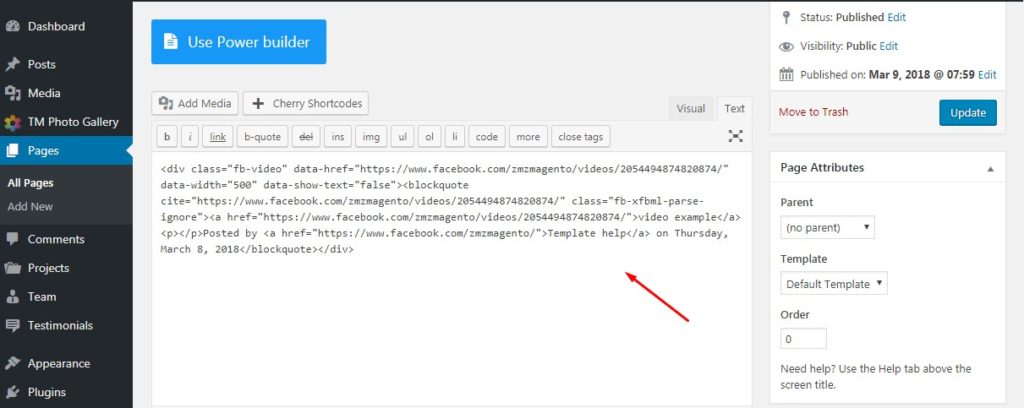Click the Appearance brush icon
Viewport: 1024px width, 408px height.
click(12, 364)
